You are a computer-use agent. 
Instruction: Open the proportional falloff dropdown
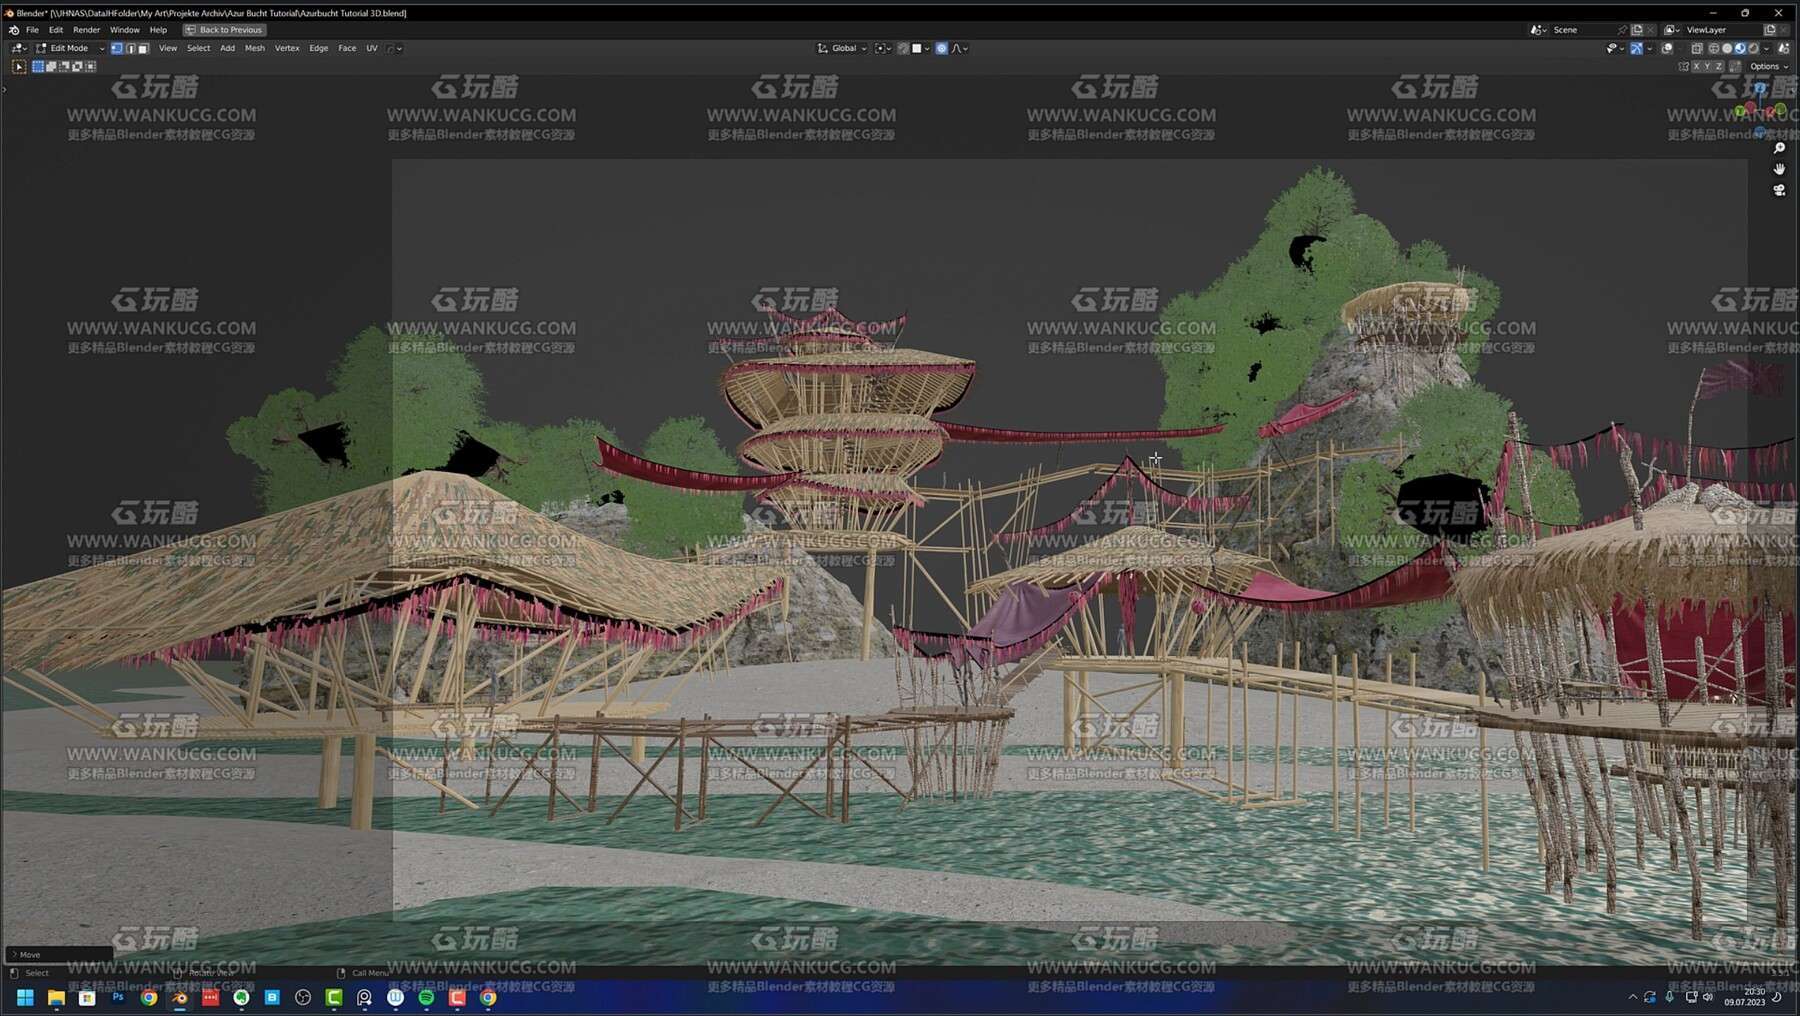(959, 48)
